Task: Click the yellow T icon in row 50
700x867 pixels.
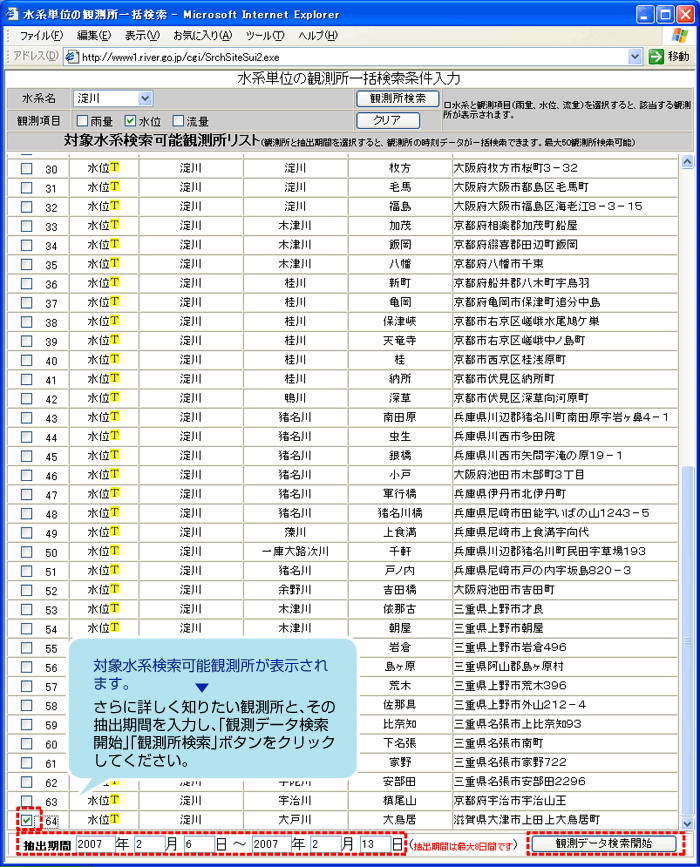Action: 115,550
